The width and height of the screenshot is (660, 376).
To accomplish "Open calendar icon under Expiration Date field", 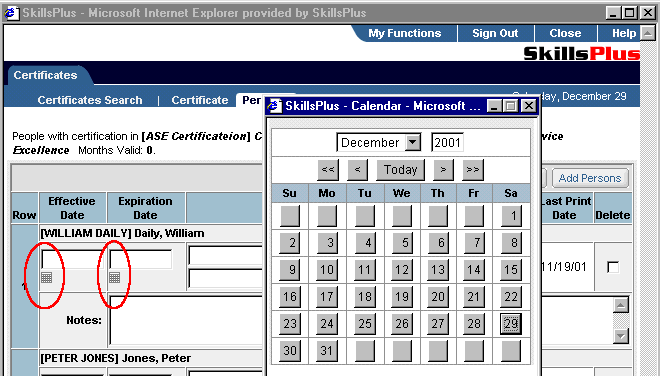I will [114, 277].
